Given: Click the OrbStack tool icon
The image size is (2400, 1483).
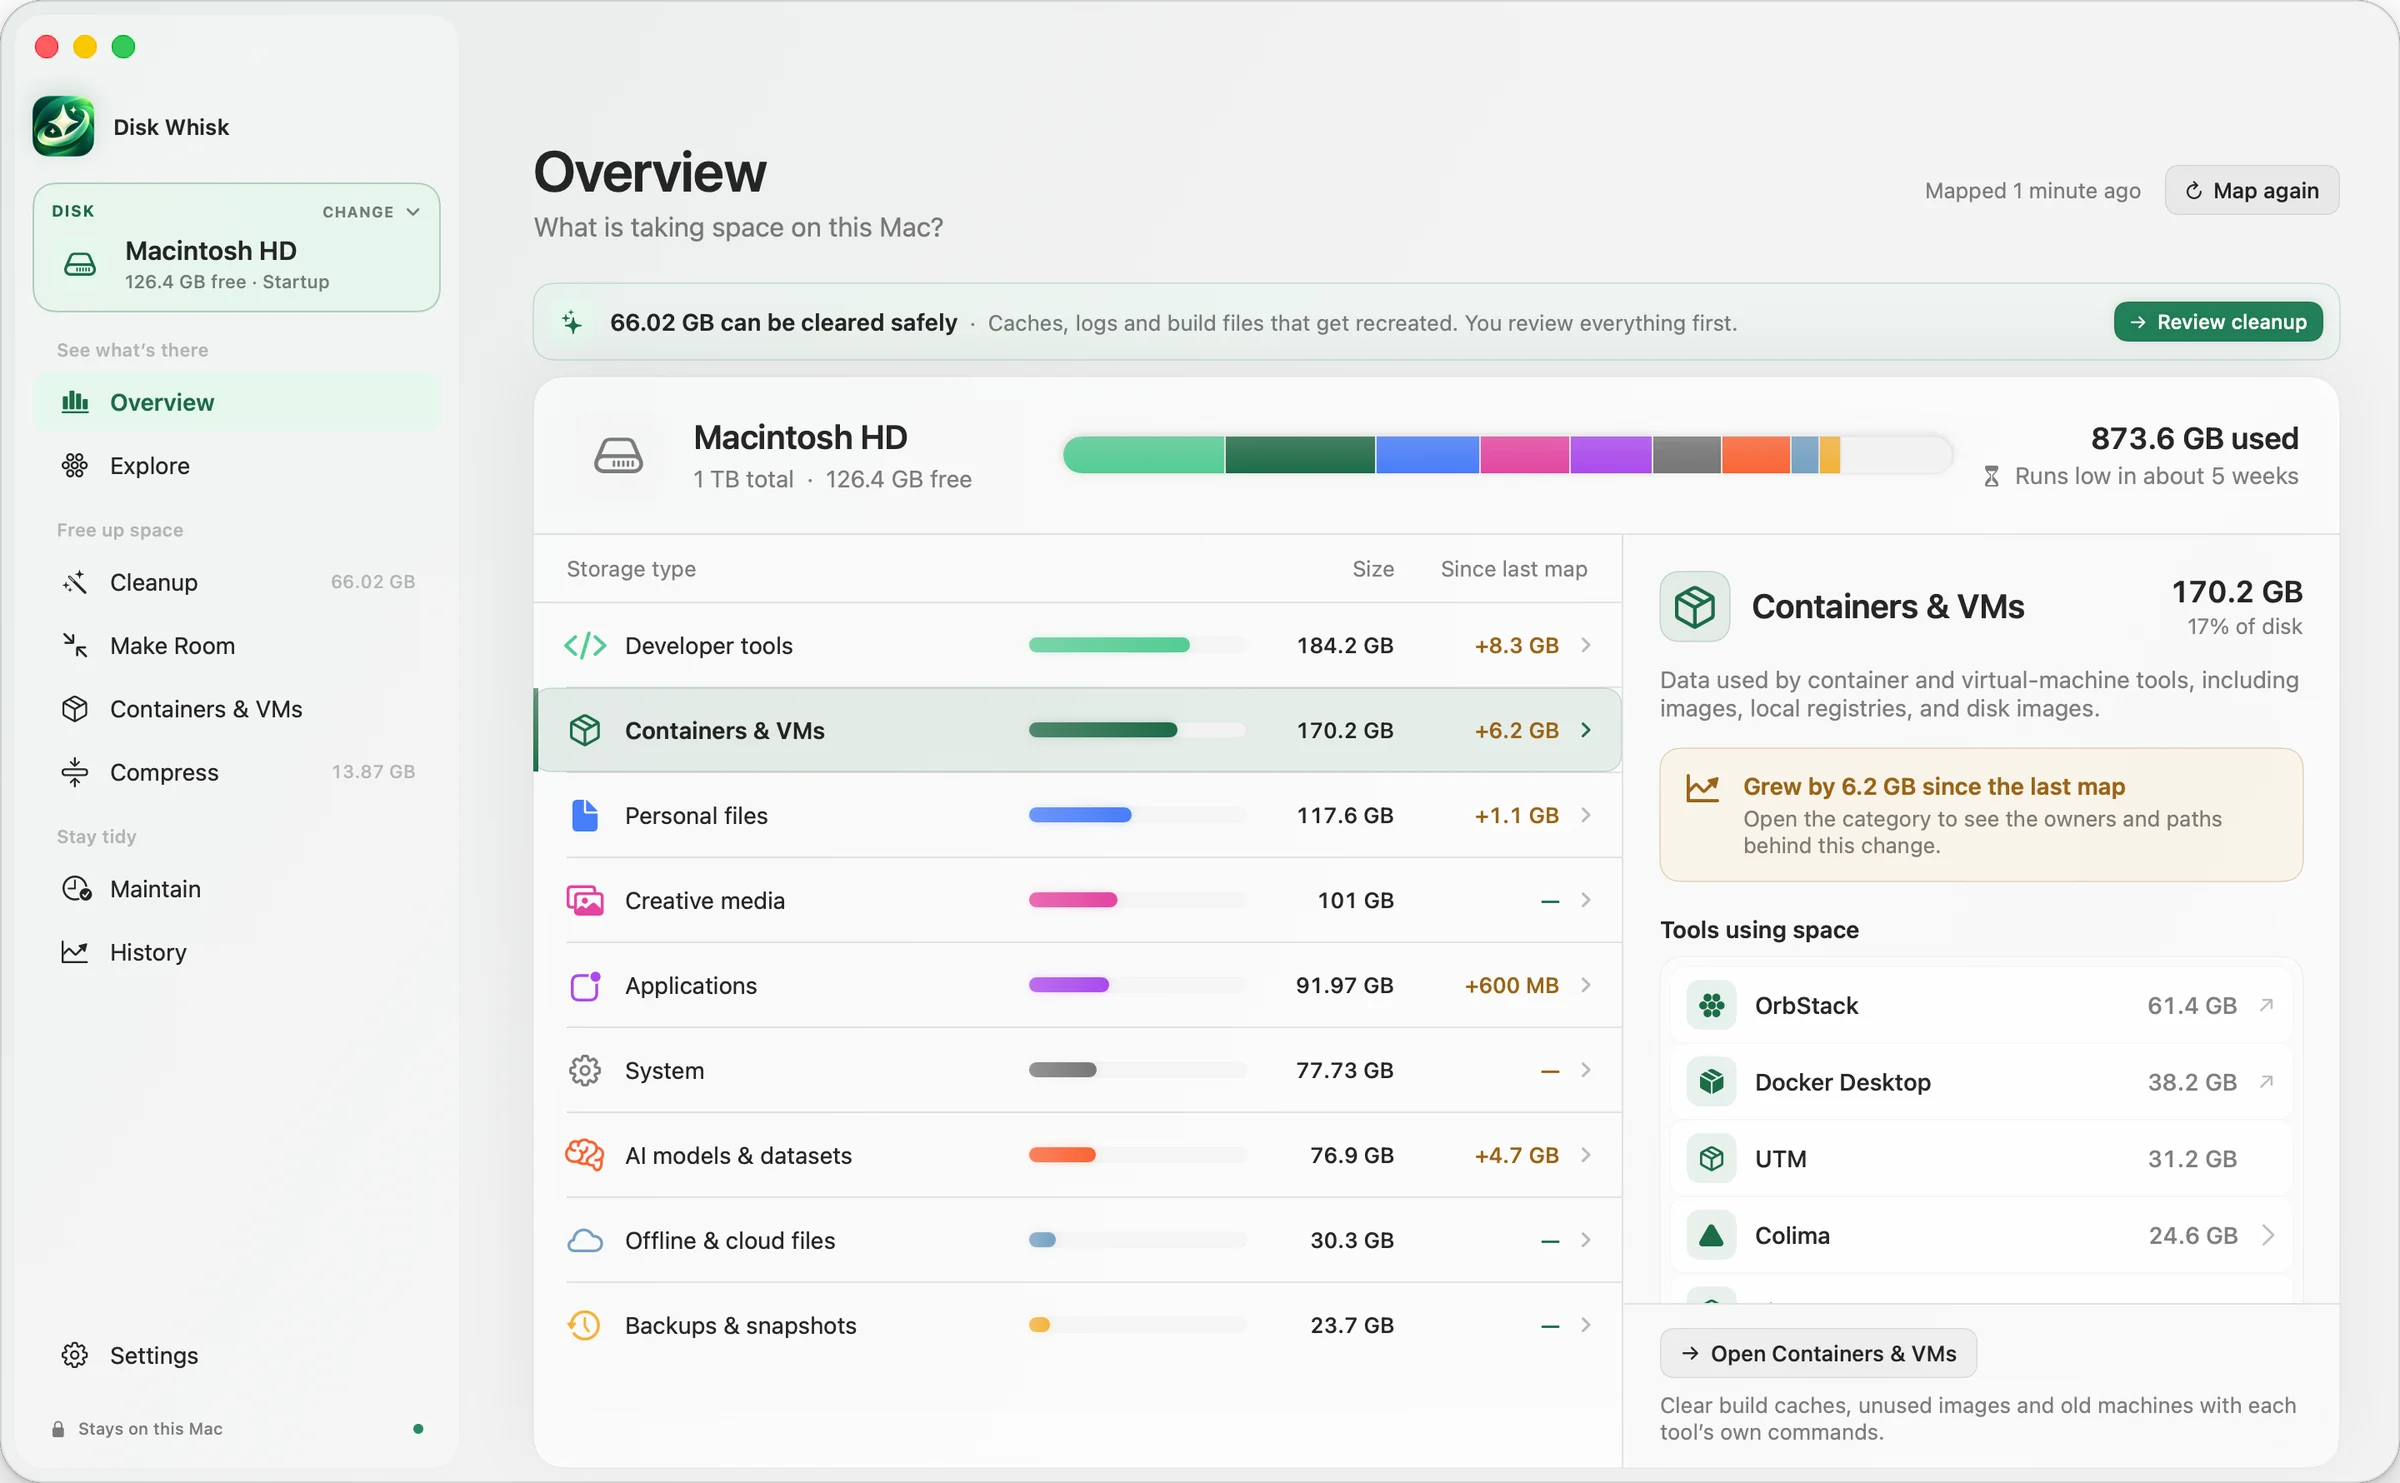Looking at the screenshot, I should point(1711,1005).
